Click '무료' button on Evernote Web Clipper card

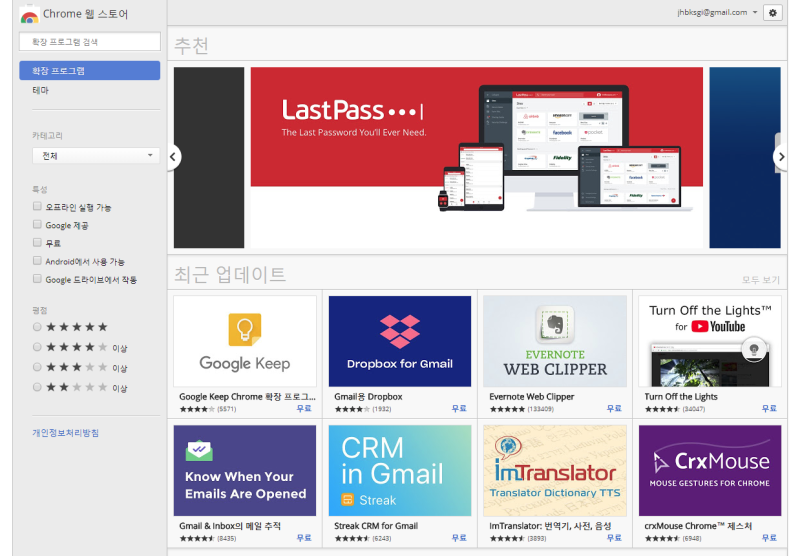click(614, 409)
